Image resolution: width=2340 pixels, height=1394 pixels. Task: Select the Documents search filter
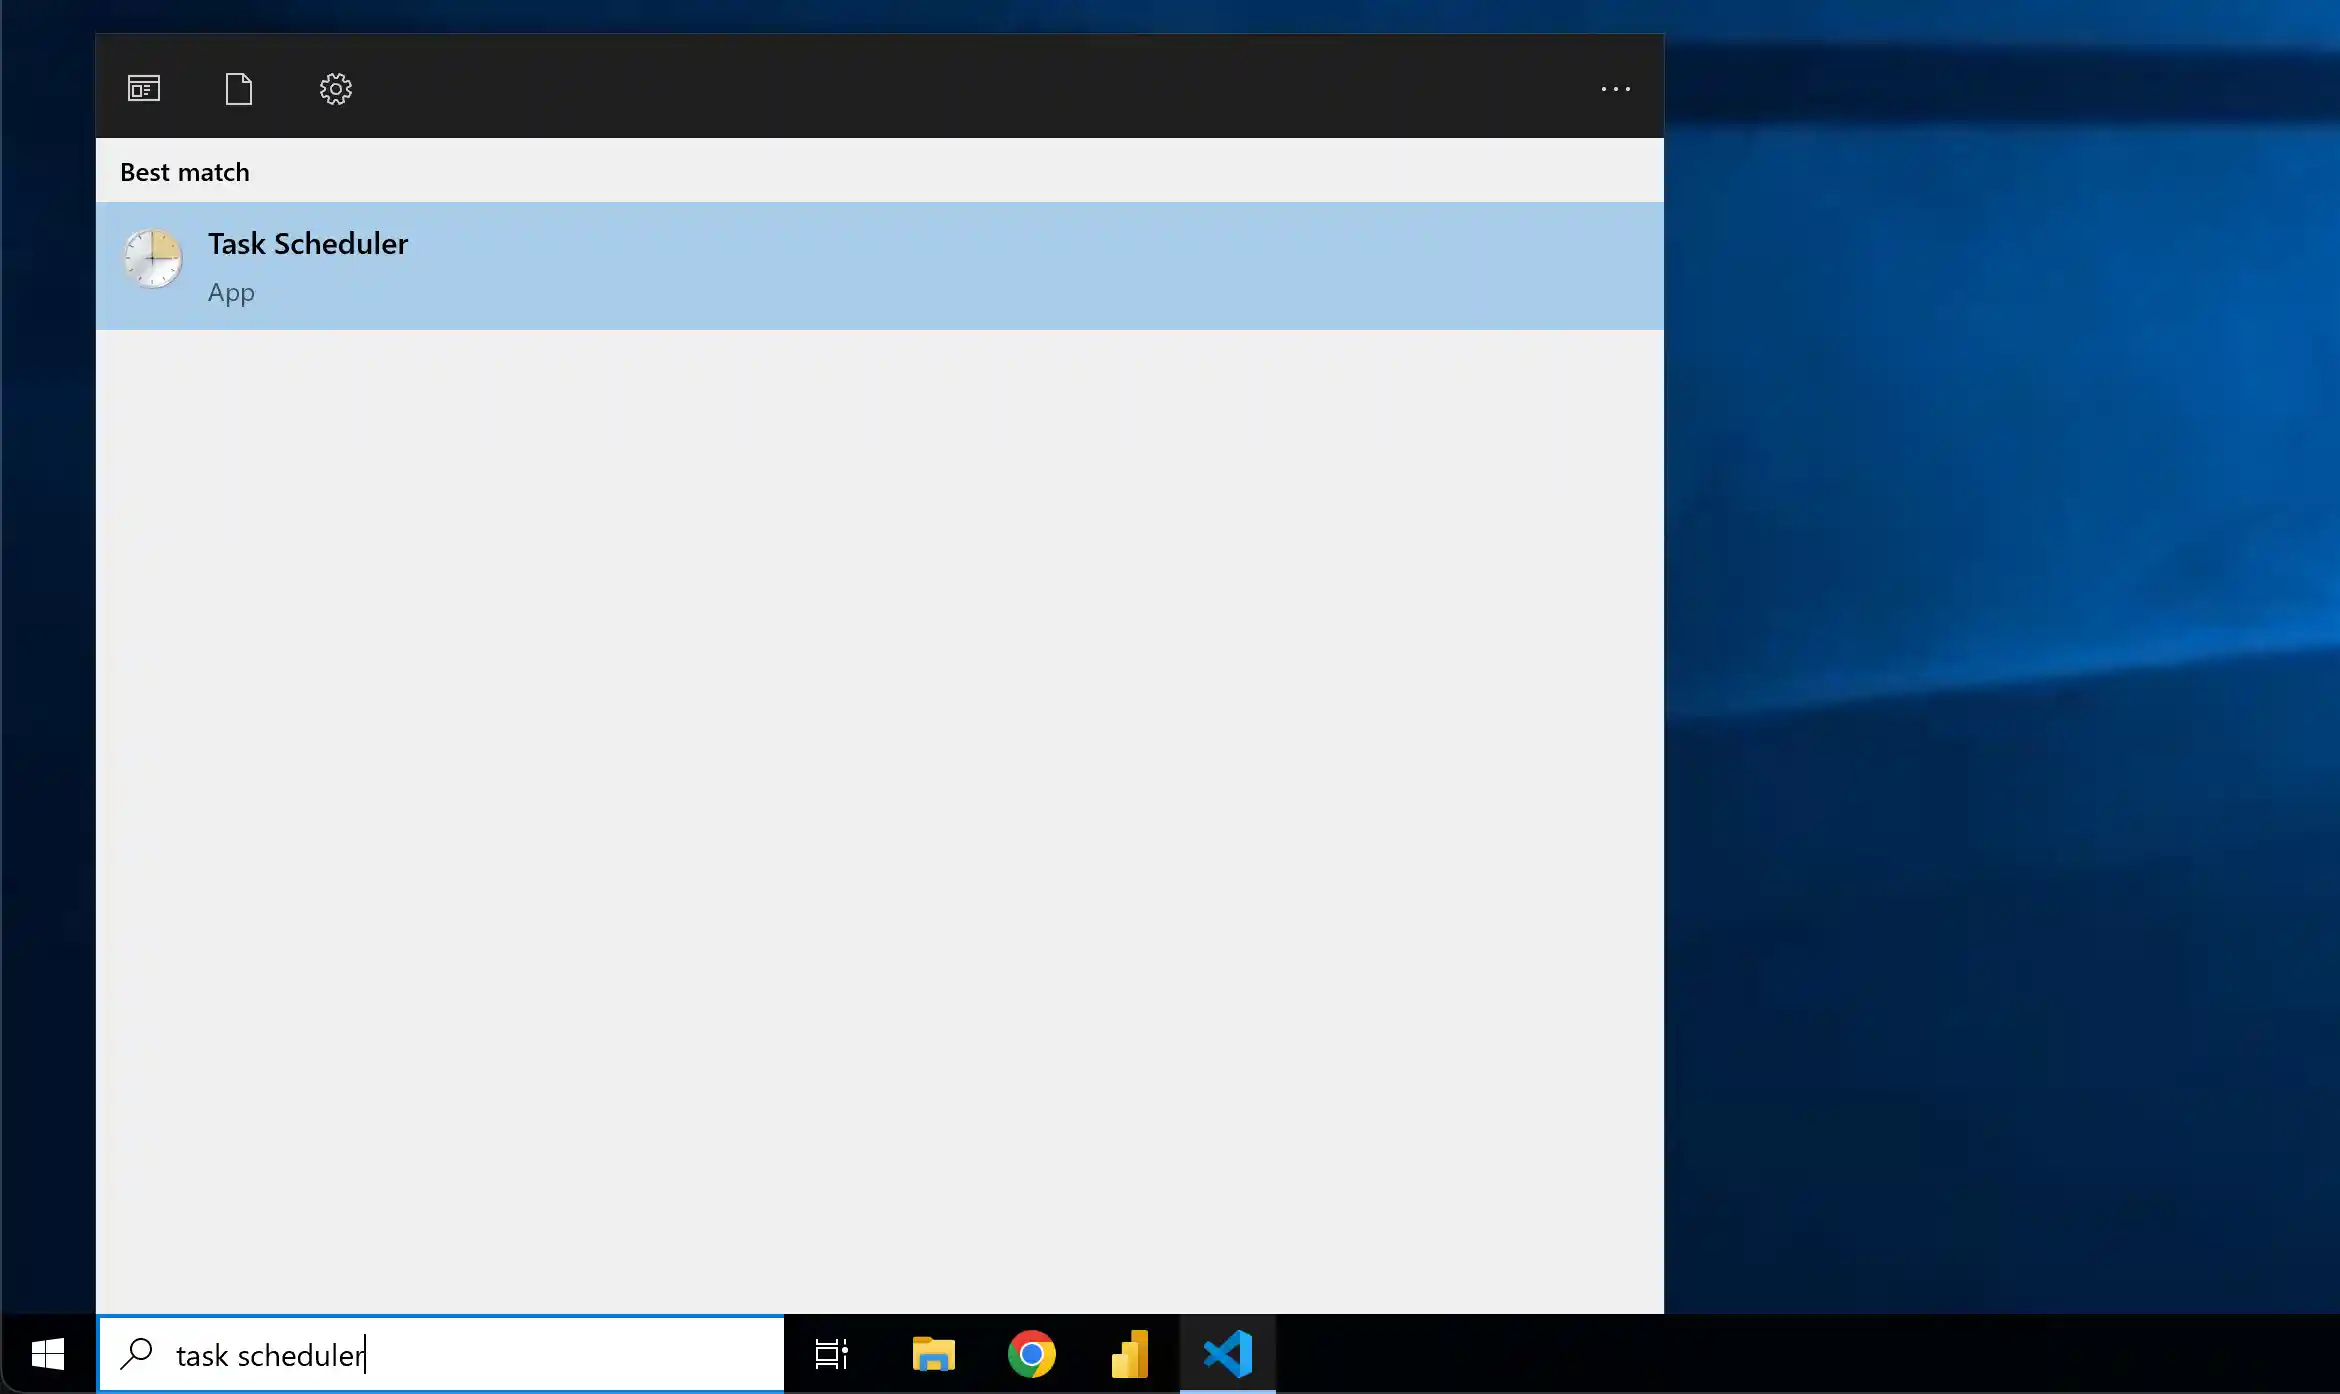(x=238, y=88)
